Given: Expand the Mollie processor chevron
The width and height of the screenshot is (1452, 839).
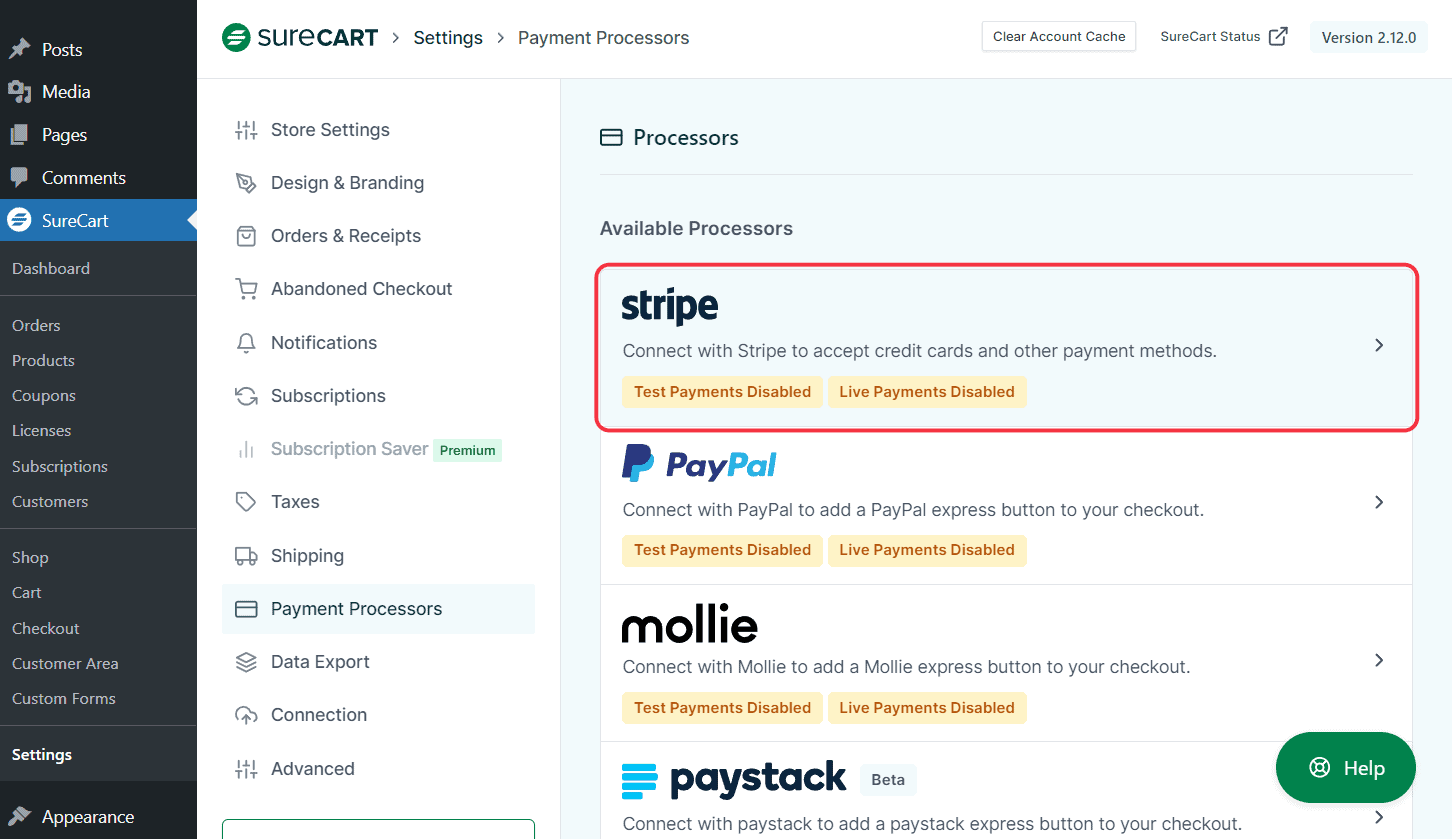Looking at the screenshot, I should coord(1379,660).
